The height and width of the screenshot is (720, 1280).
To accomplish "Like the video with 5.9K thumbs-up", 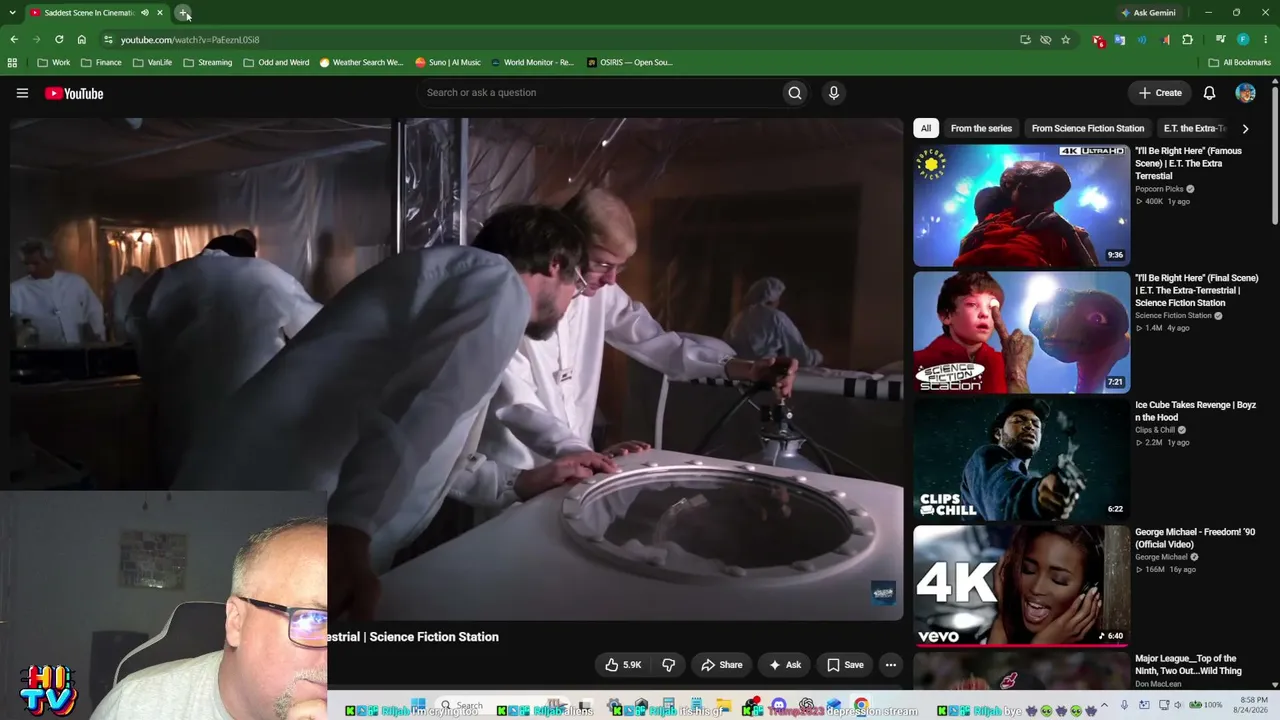I will pyautogui.click(x=623, y=665).
